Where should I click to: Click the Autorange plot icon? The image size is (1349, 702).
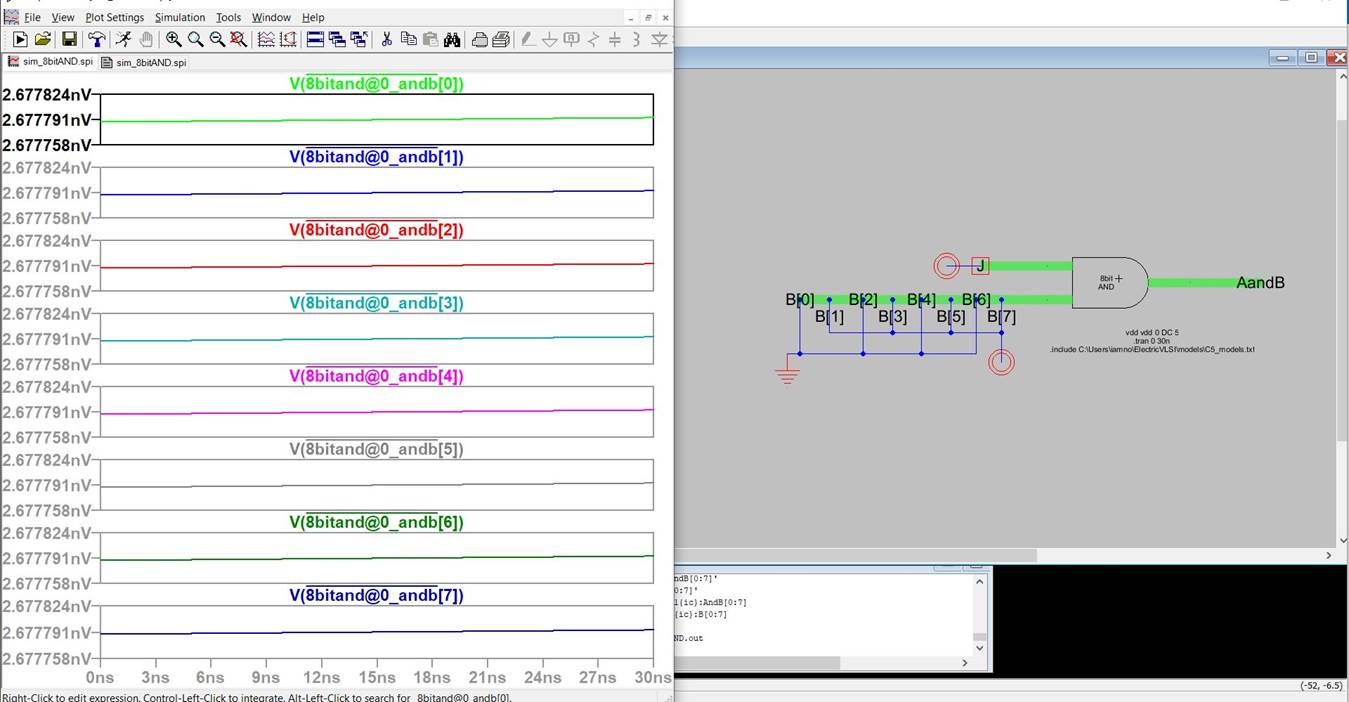266,39
